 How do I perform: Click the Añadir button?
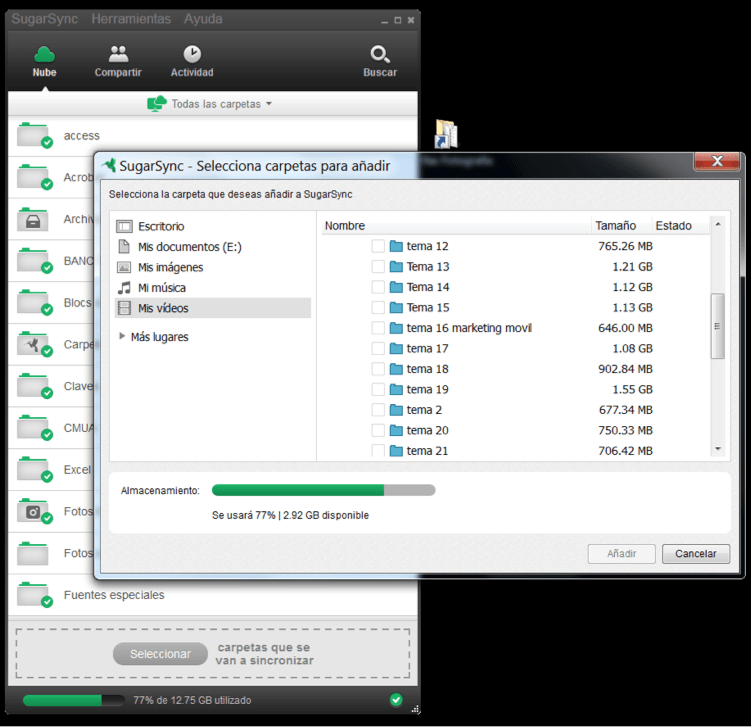click(x=622, y=554)
